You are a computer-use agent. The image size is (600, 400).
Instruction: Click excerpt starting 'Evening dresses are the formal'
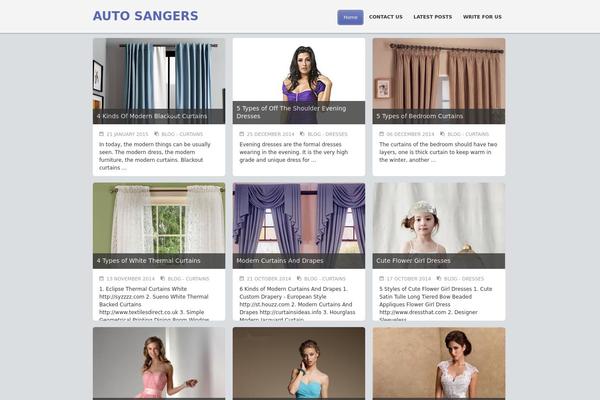[x=294, y=152]
